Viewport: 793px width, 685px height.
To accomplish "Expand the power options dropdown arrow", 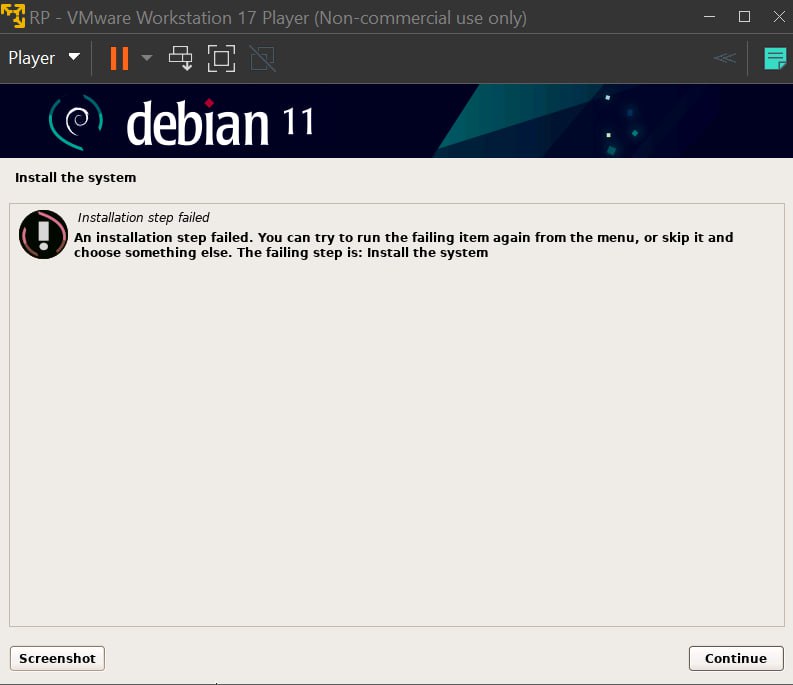I will [x=147, y=58].
